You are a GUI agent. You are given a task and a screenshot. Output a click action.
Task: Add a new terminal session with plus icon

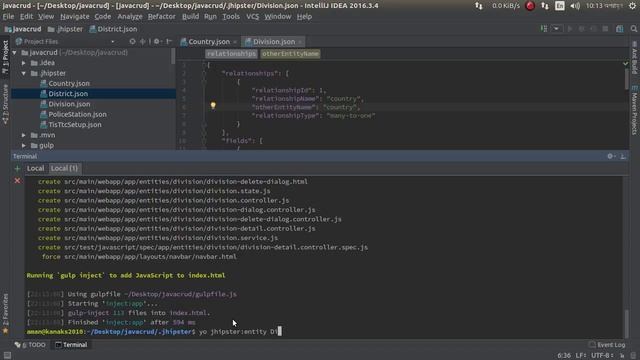click(x=17, y=168)
